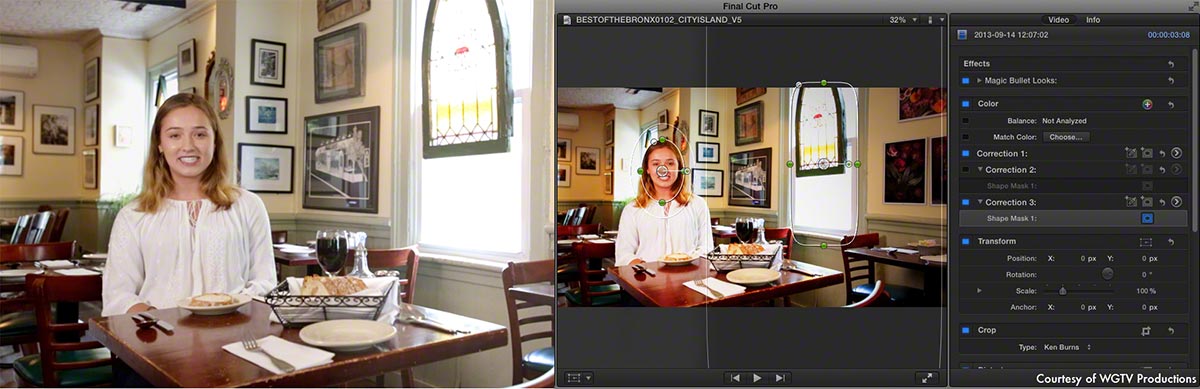Open Correction 2 color board arrow button
The image size is (1200, 389).
tap(1176, 170)
